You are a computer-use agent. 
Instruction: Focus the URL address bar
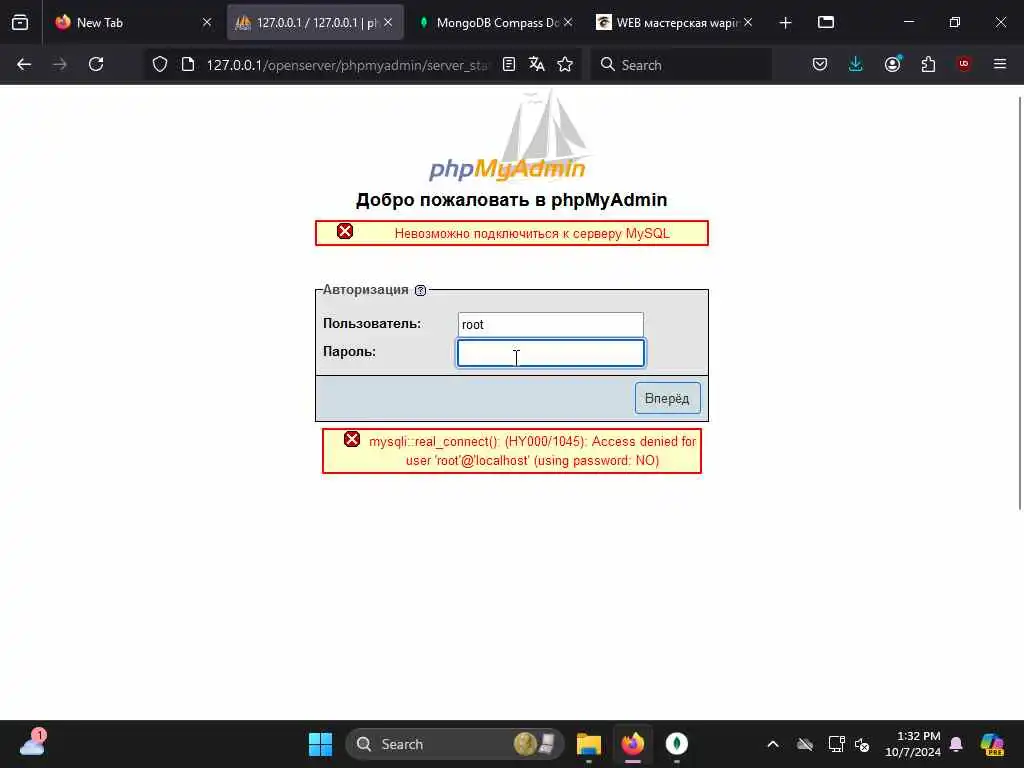coord(346,65)
